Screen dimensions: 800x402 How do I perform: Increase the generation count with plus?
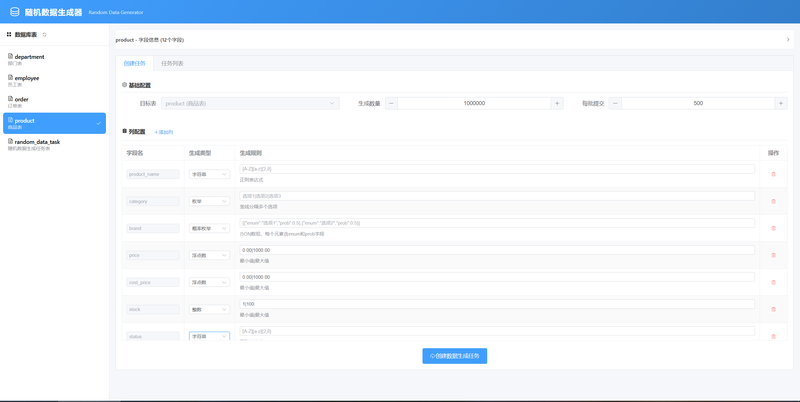tap(557, 104)
